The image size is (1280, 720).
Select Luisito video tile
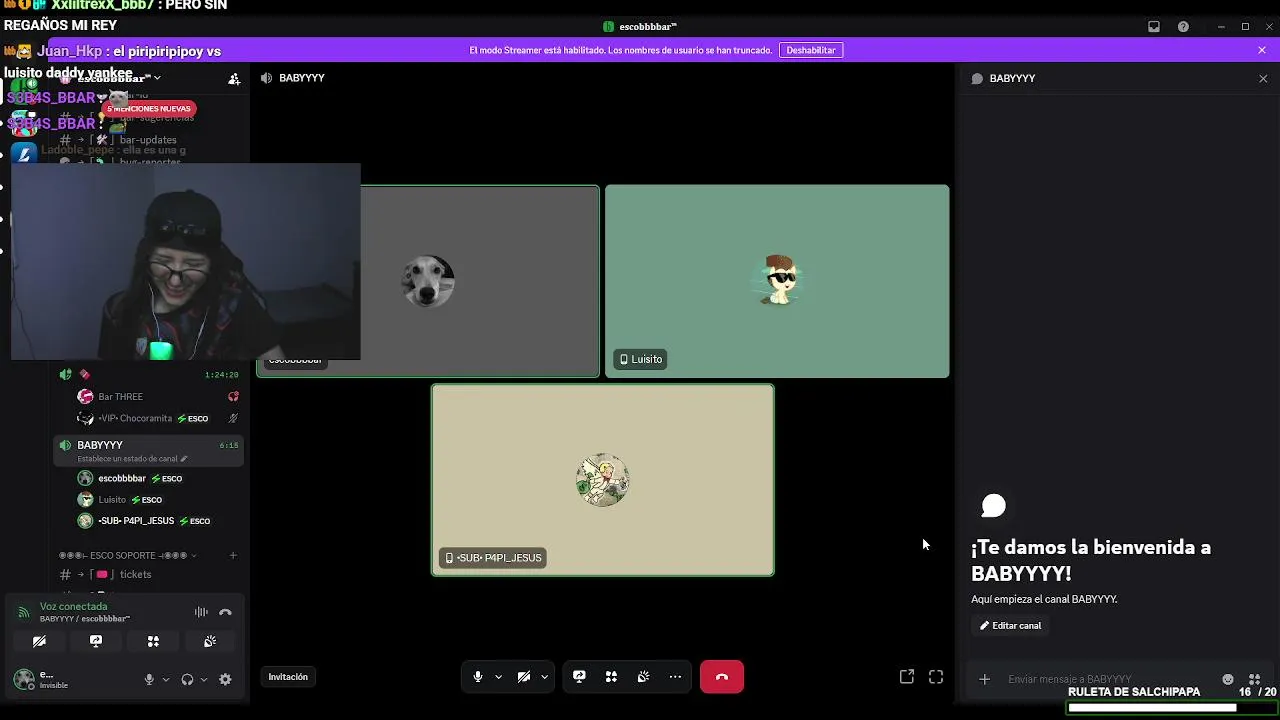[777, 281]
